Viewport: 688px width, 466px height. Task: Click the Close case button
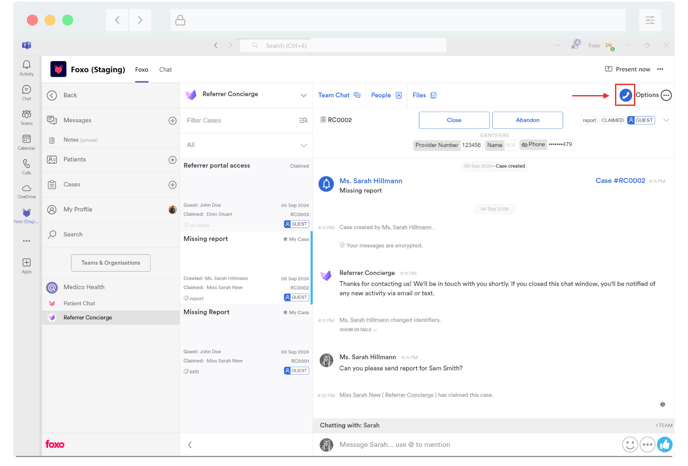pyautogui.click(x=454, y=120)
